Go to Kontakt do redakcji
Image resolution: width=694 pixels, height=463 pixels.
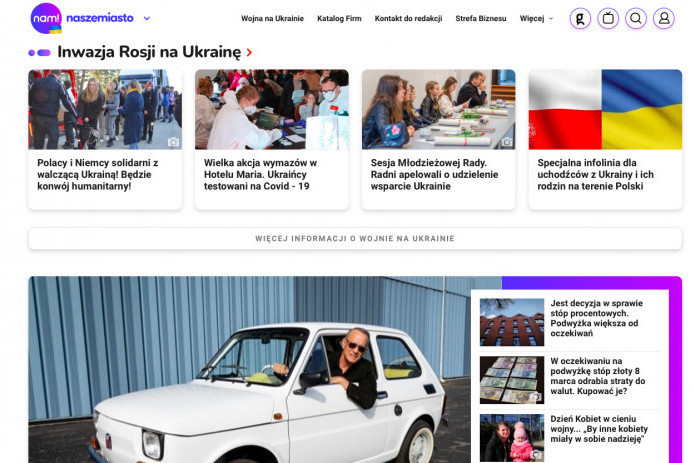(x=408, y=19)
